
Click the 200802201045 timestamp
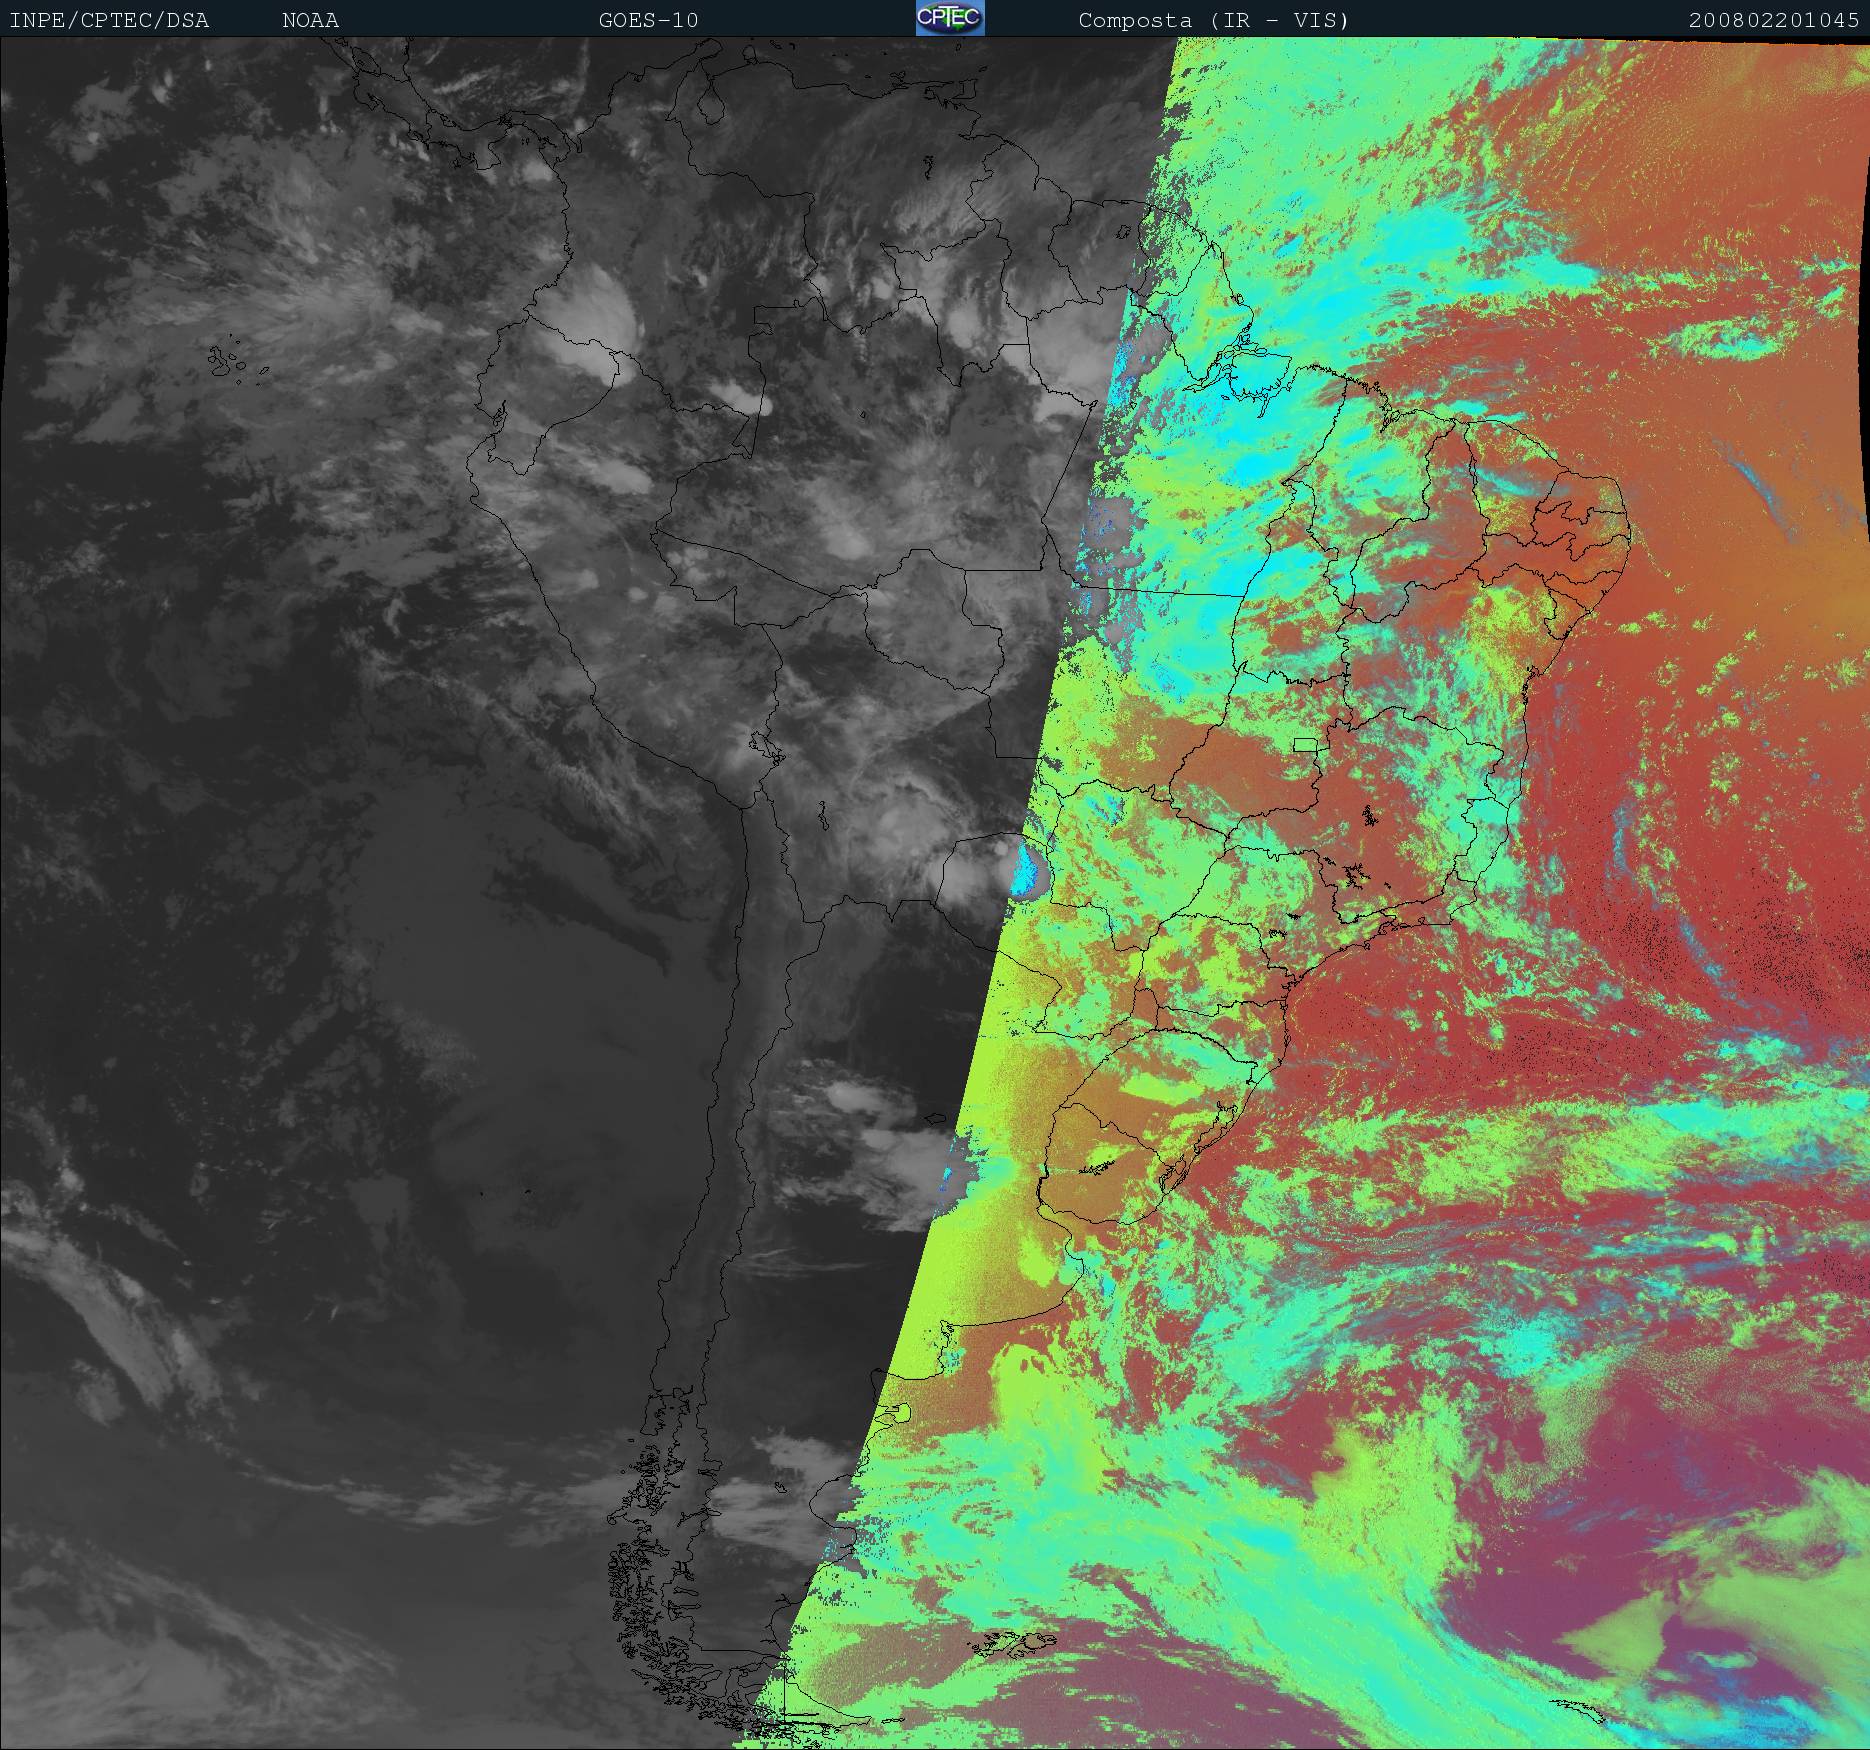1774,20
